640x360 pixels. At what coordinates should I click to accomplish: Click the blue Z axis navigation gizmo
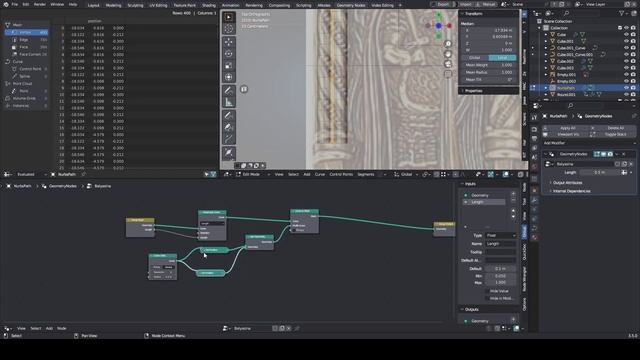pos(438,26)
